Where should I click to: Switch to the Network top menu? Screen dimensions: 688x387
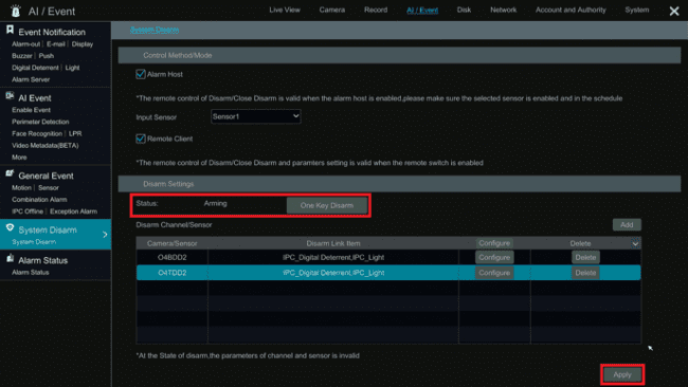503,10
